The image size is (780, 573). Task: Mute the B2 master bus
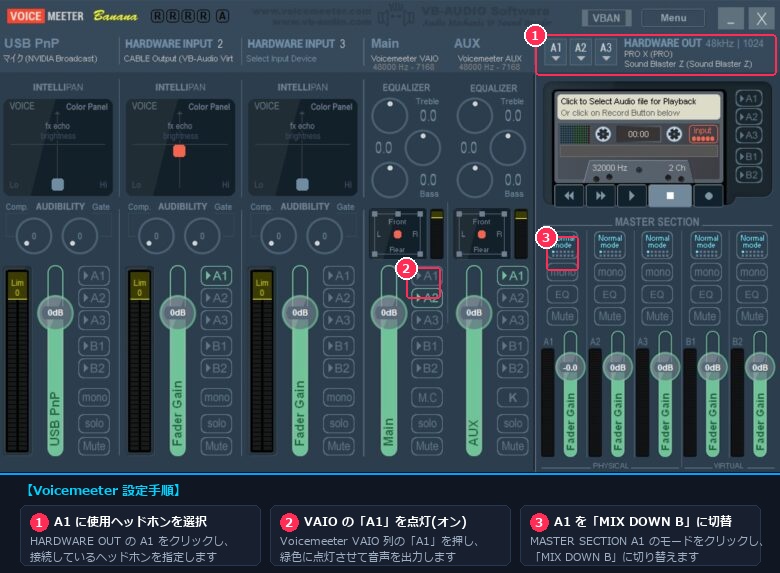tap(752, 316)
